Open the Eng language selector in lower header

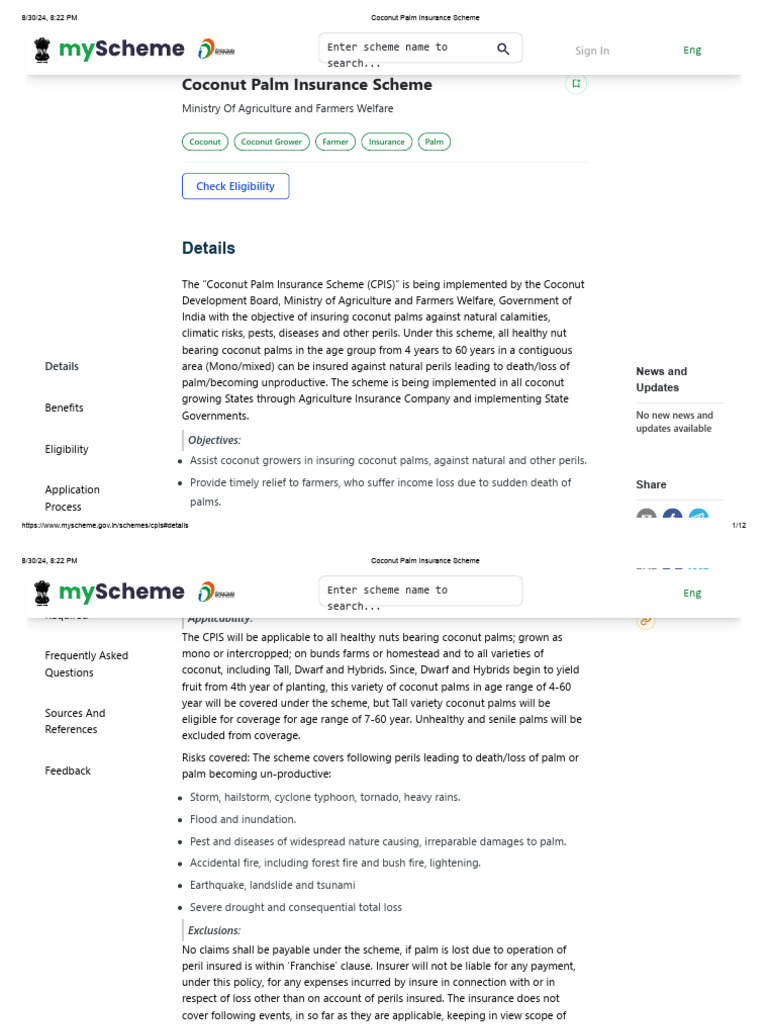[692, 593]
